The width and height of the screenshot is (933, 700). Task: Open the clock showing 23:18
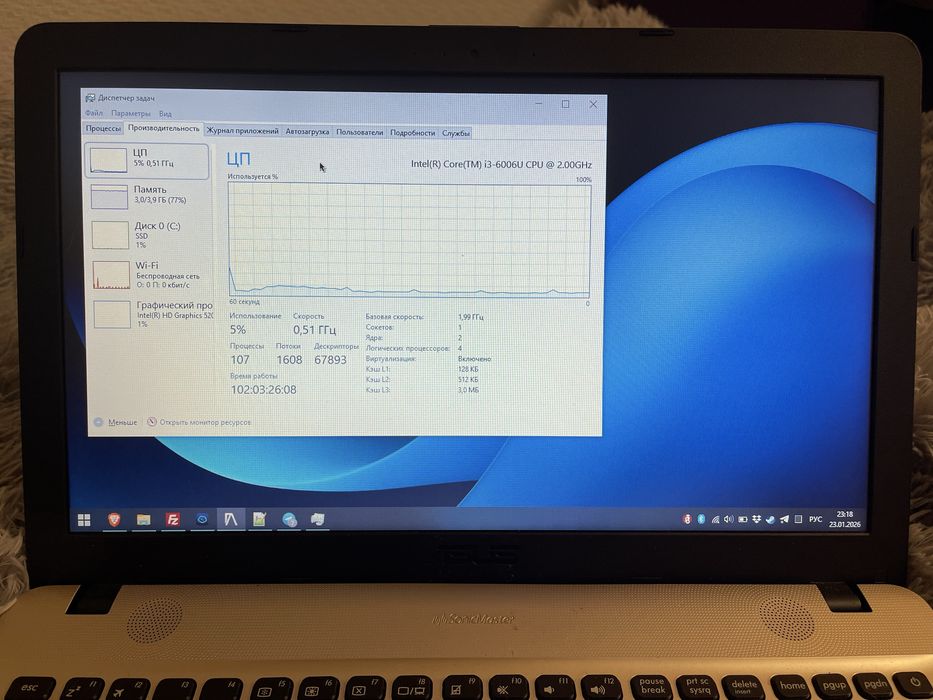coord(844,519)
